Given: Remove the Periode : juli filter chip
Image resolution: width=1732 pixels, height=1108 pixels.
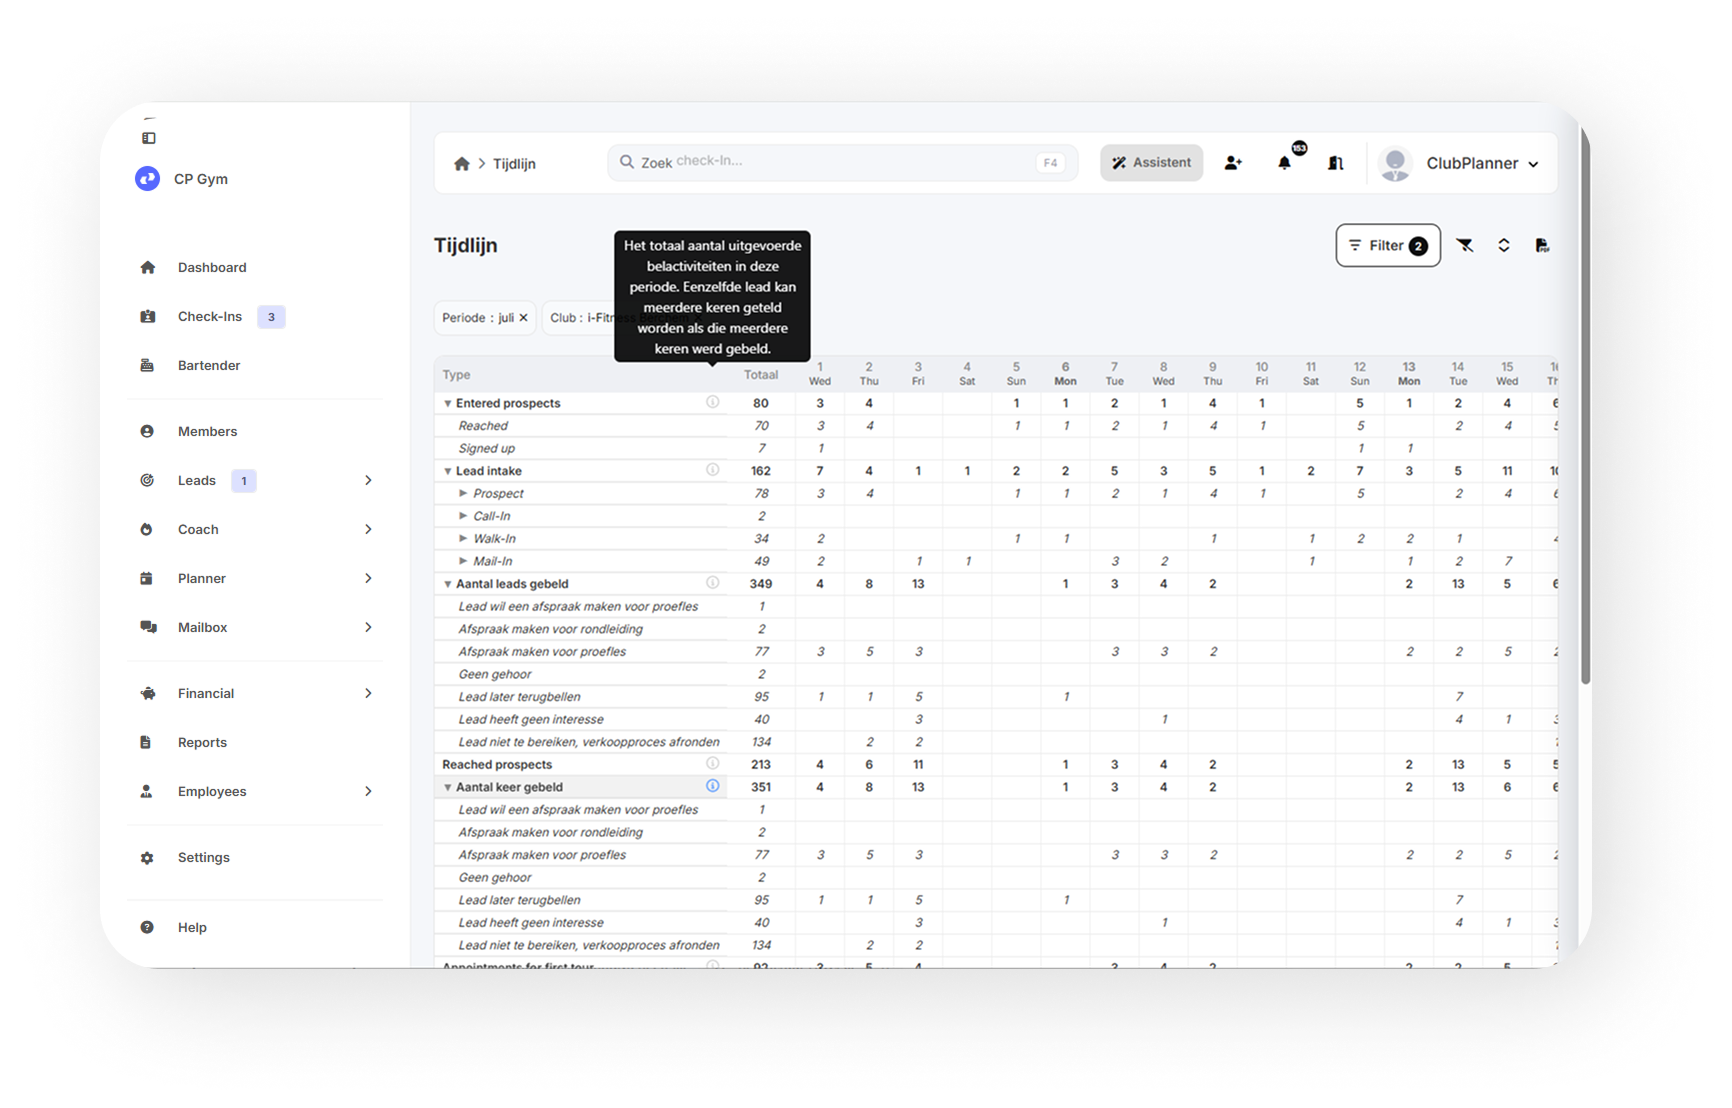Looking at the screenshot, I should pyautogui.click(x=523, y=318).
